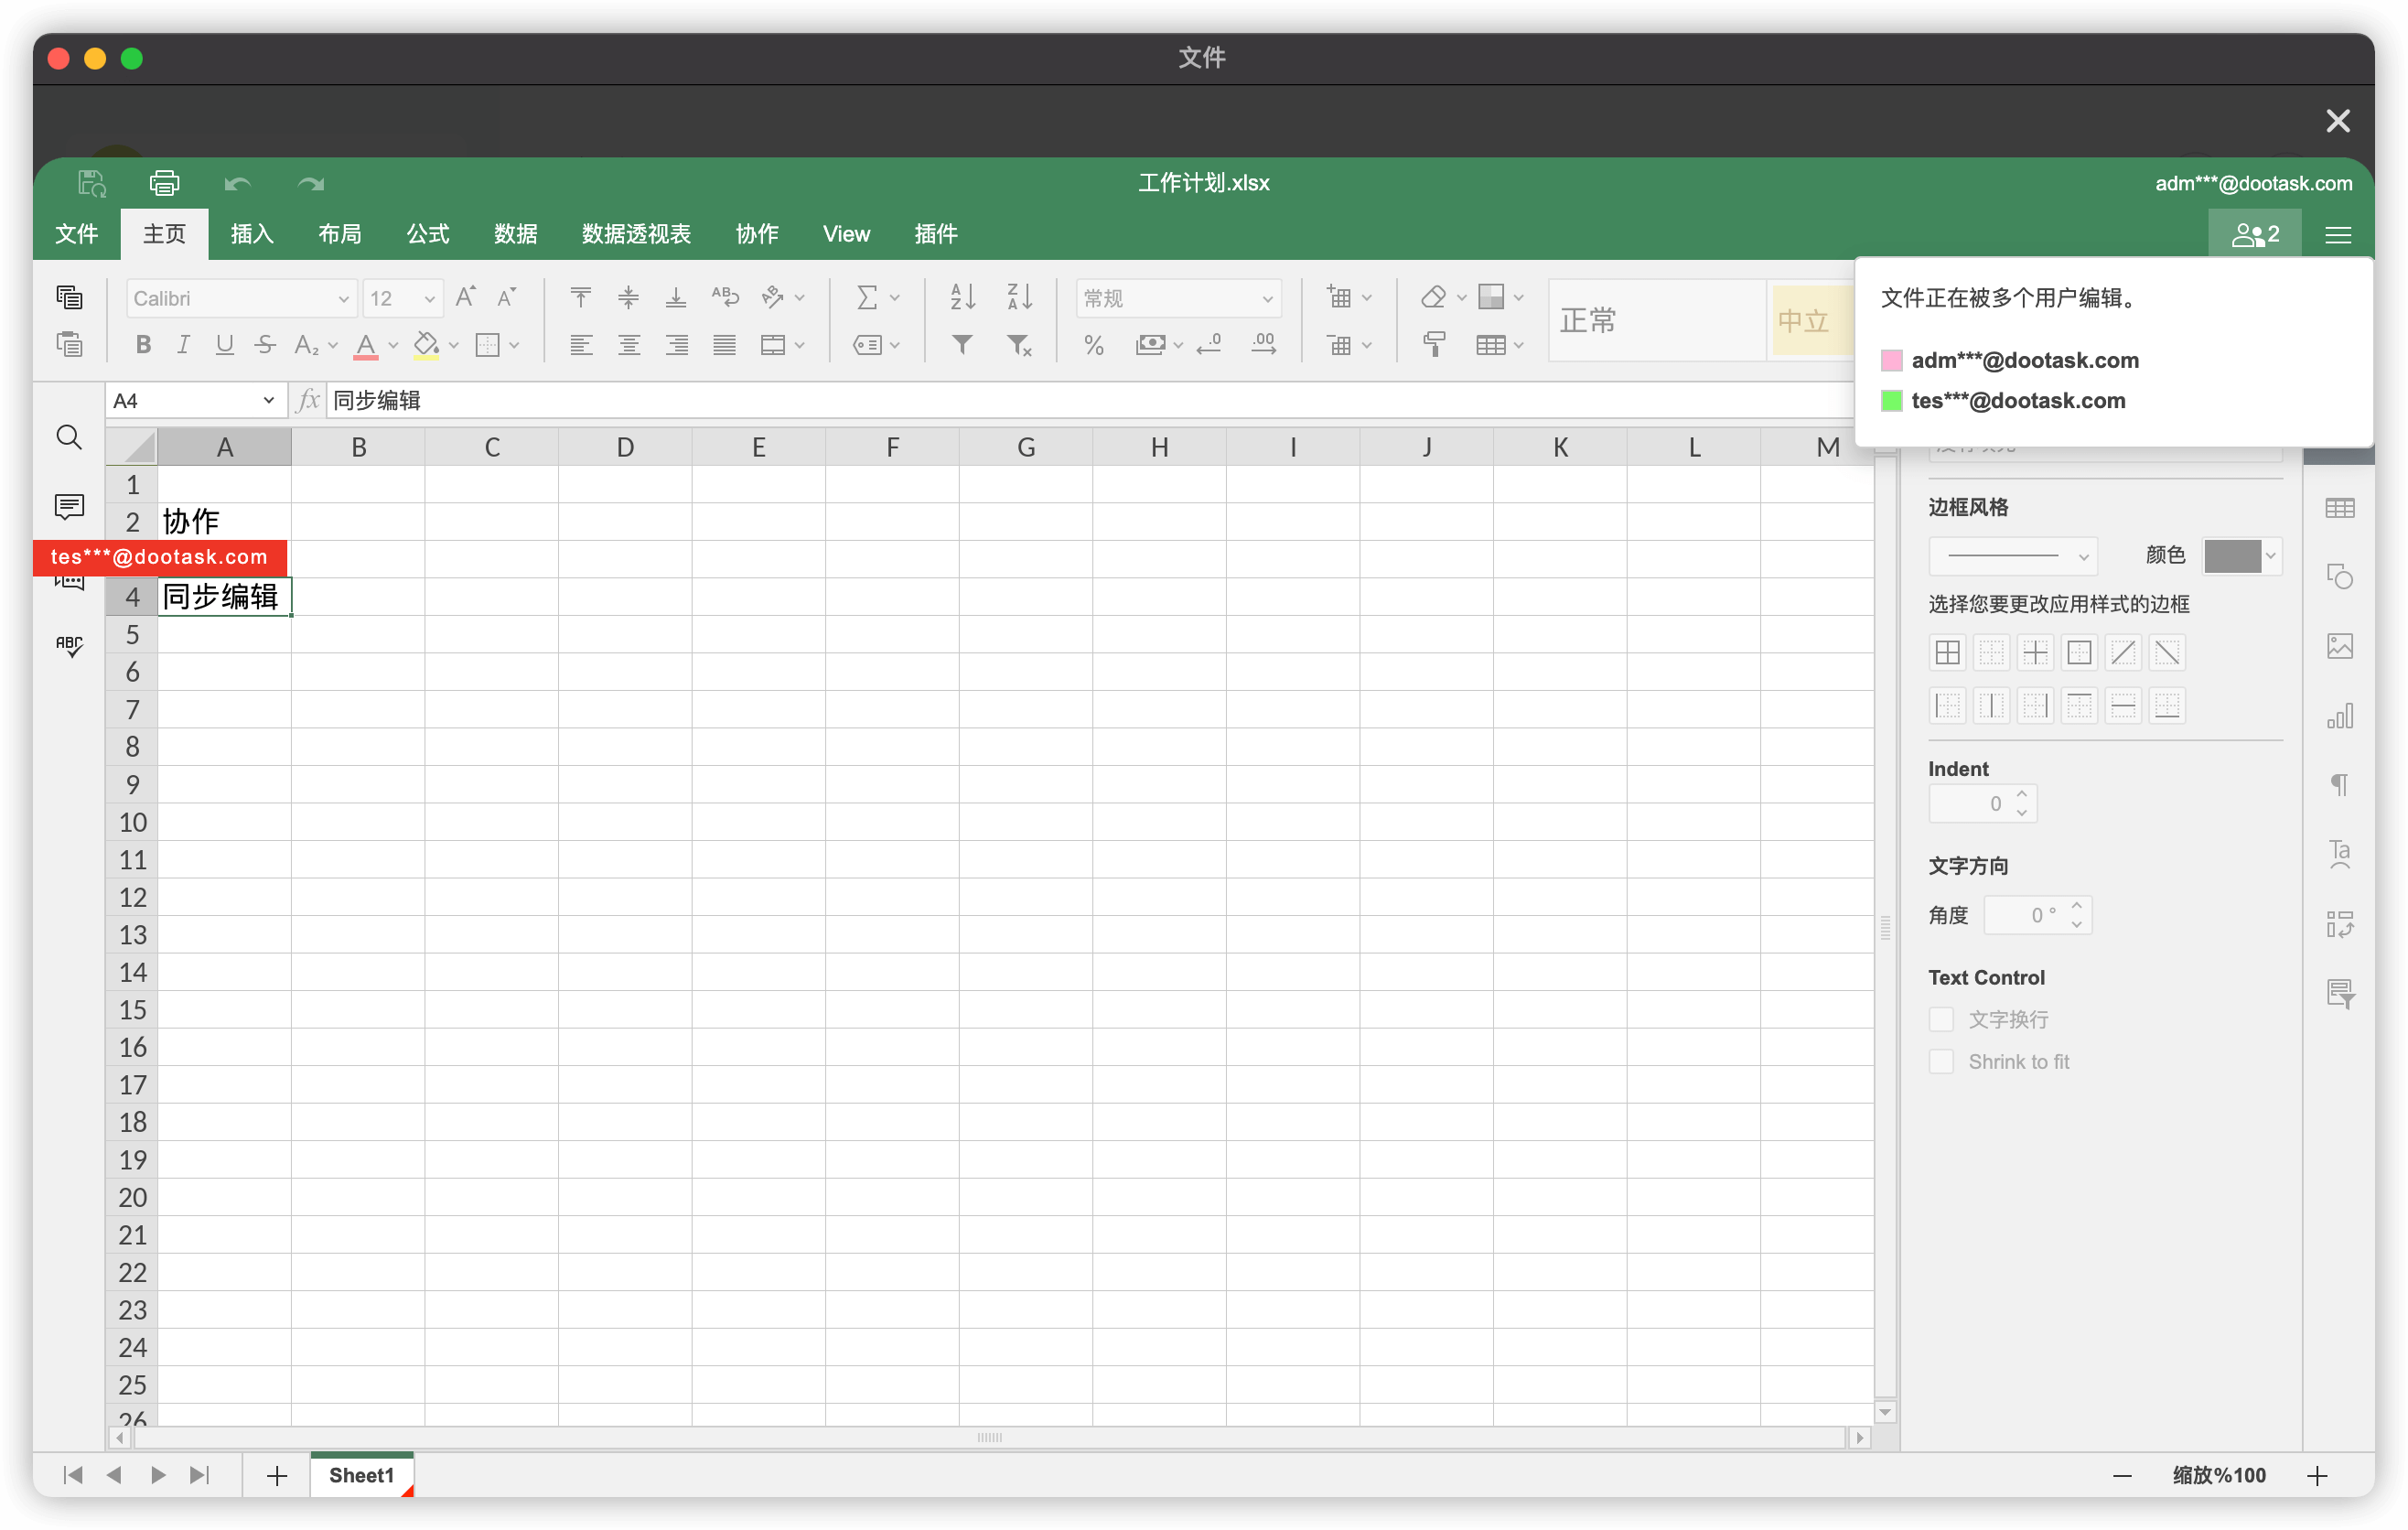Click the Redo arrow

click(311, 184)
